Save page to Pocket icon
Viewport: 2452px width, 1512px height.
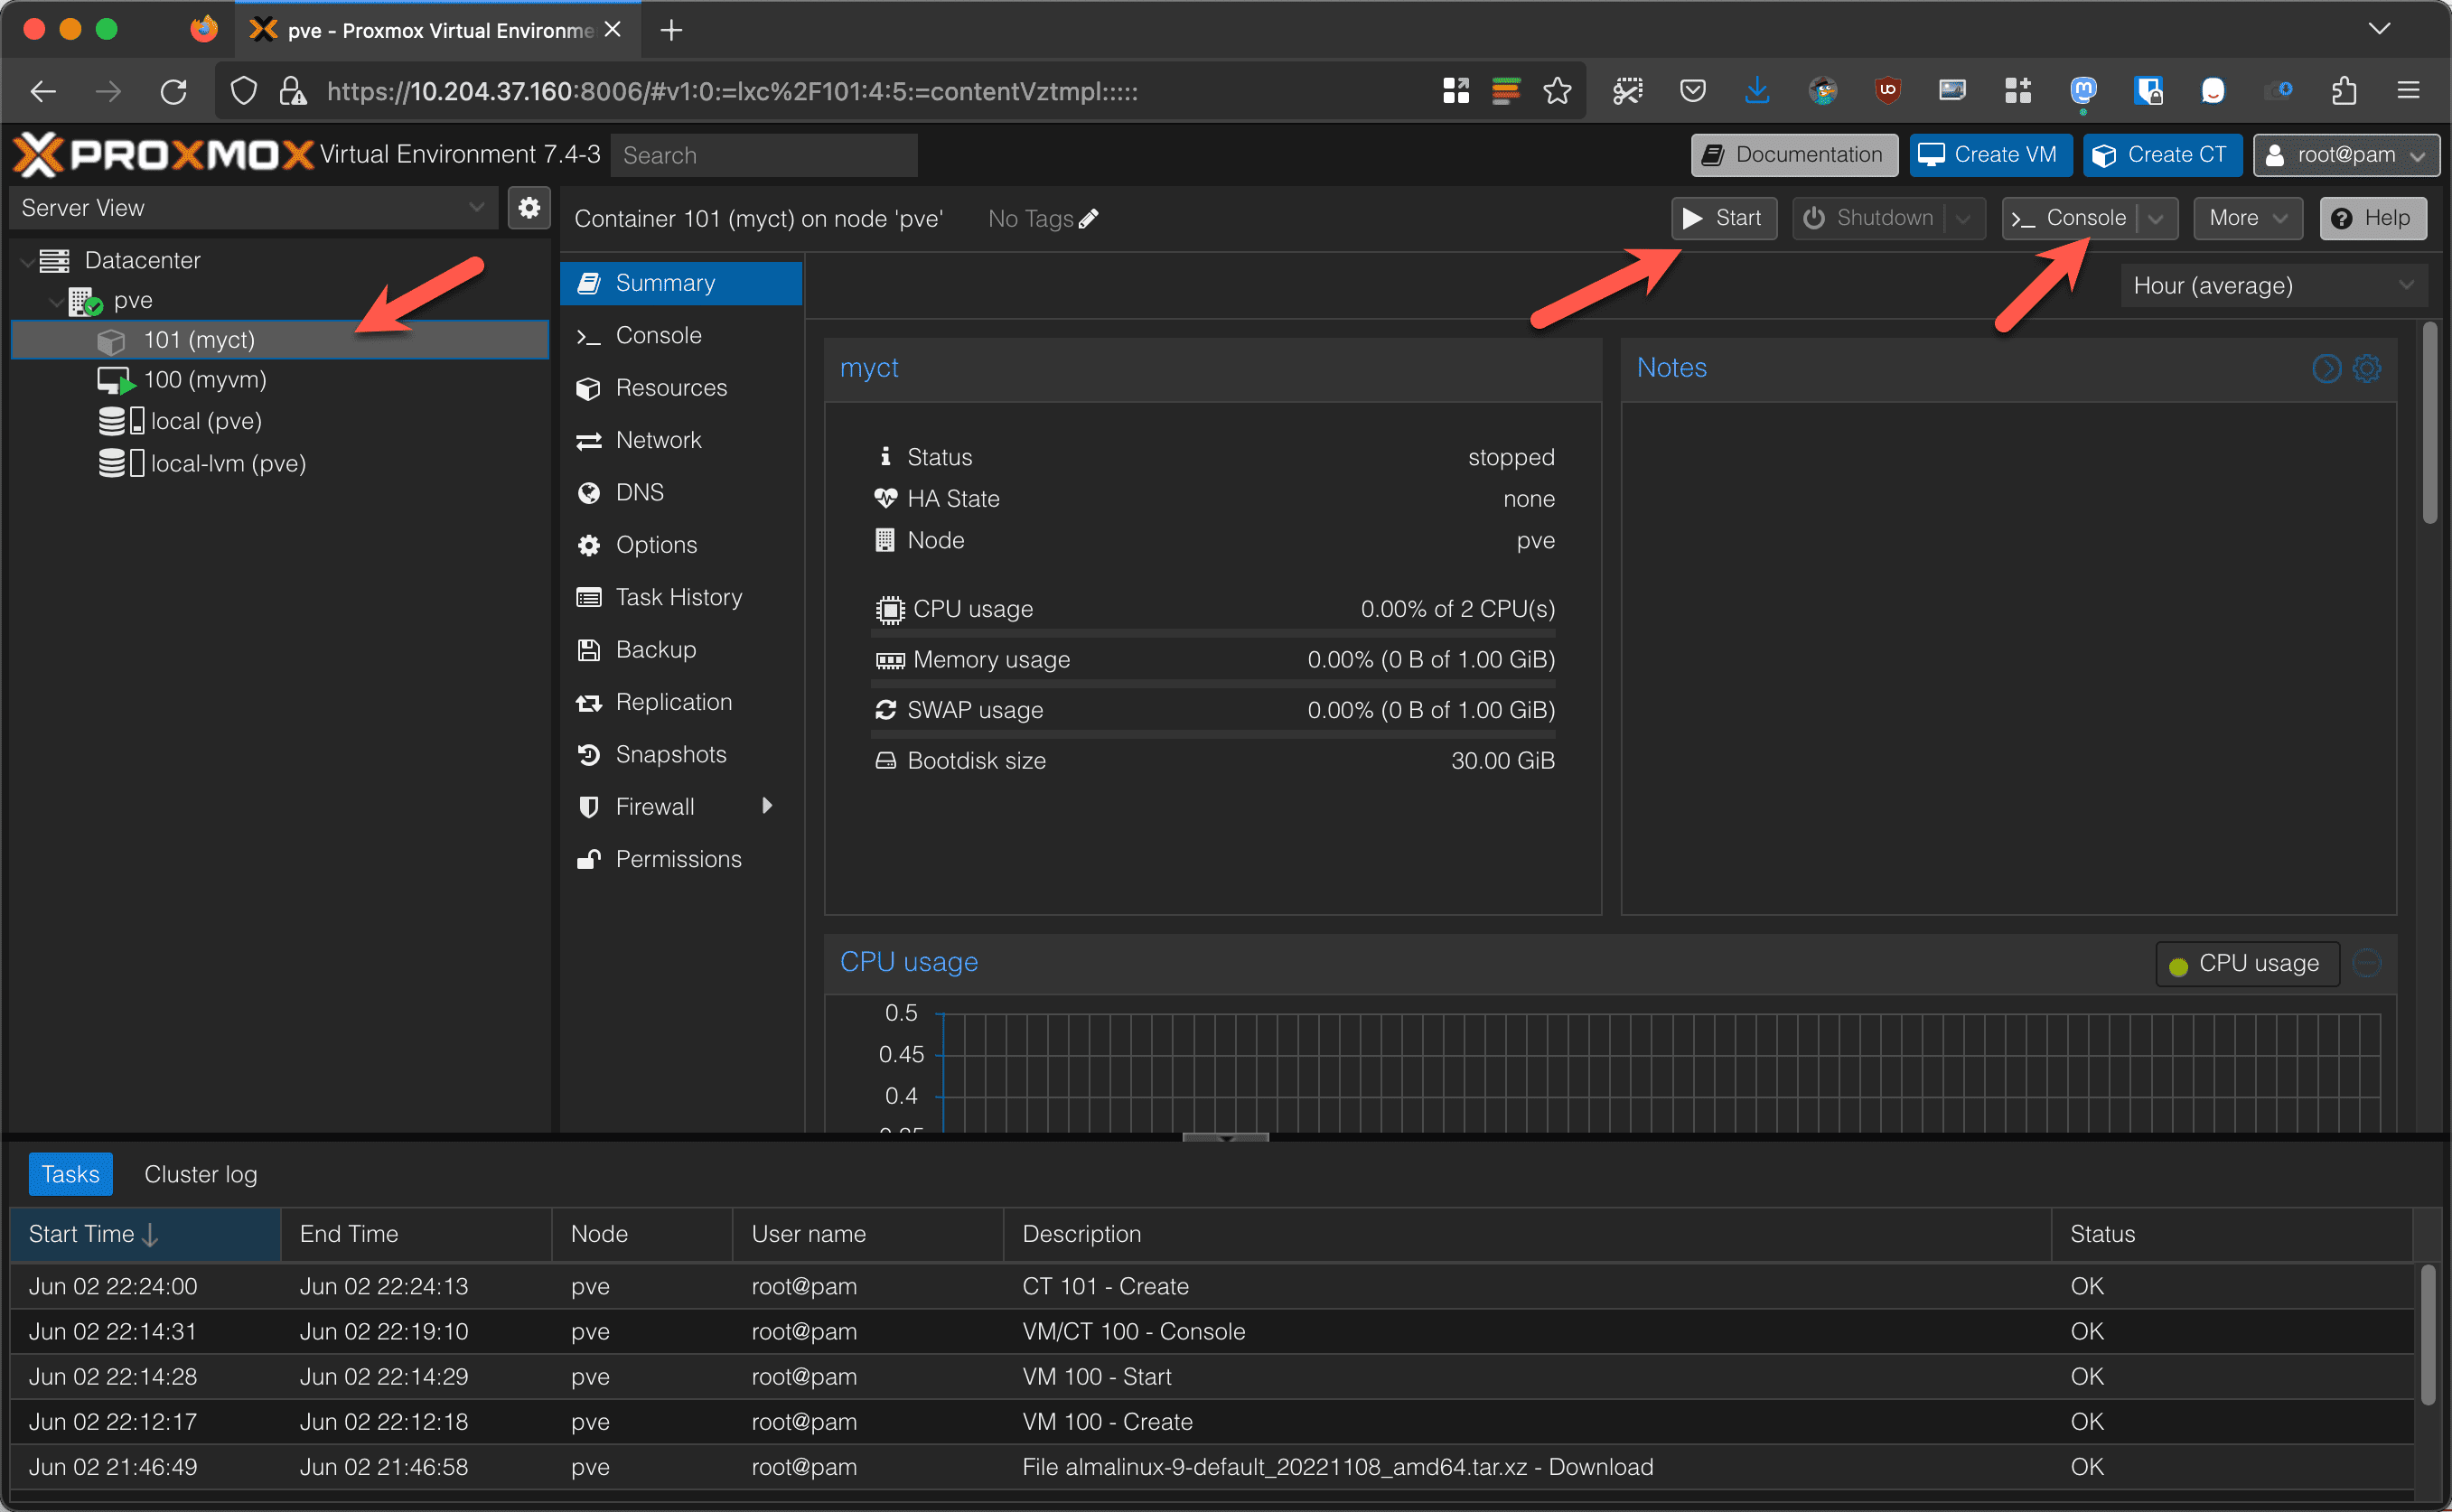tap(1692, 91)
